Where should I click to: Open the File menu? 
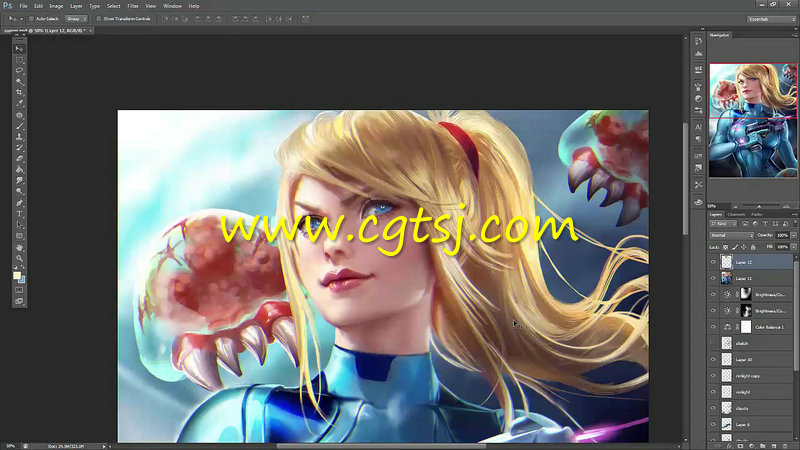pyautogui.click(x=23, y=6)
